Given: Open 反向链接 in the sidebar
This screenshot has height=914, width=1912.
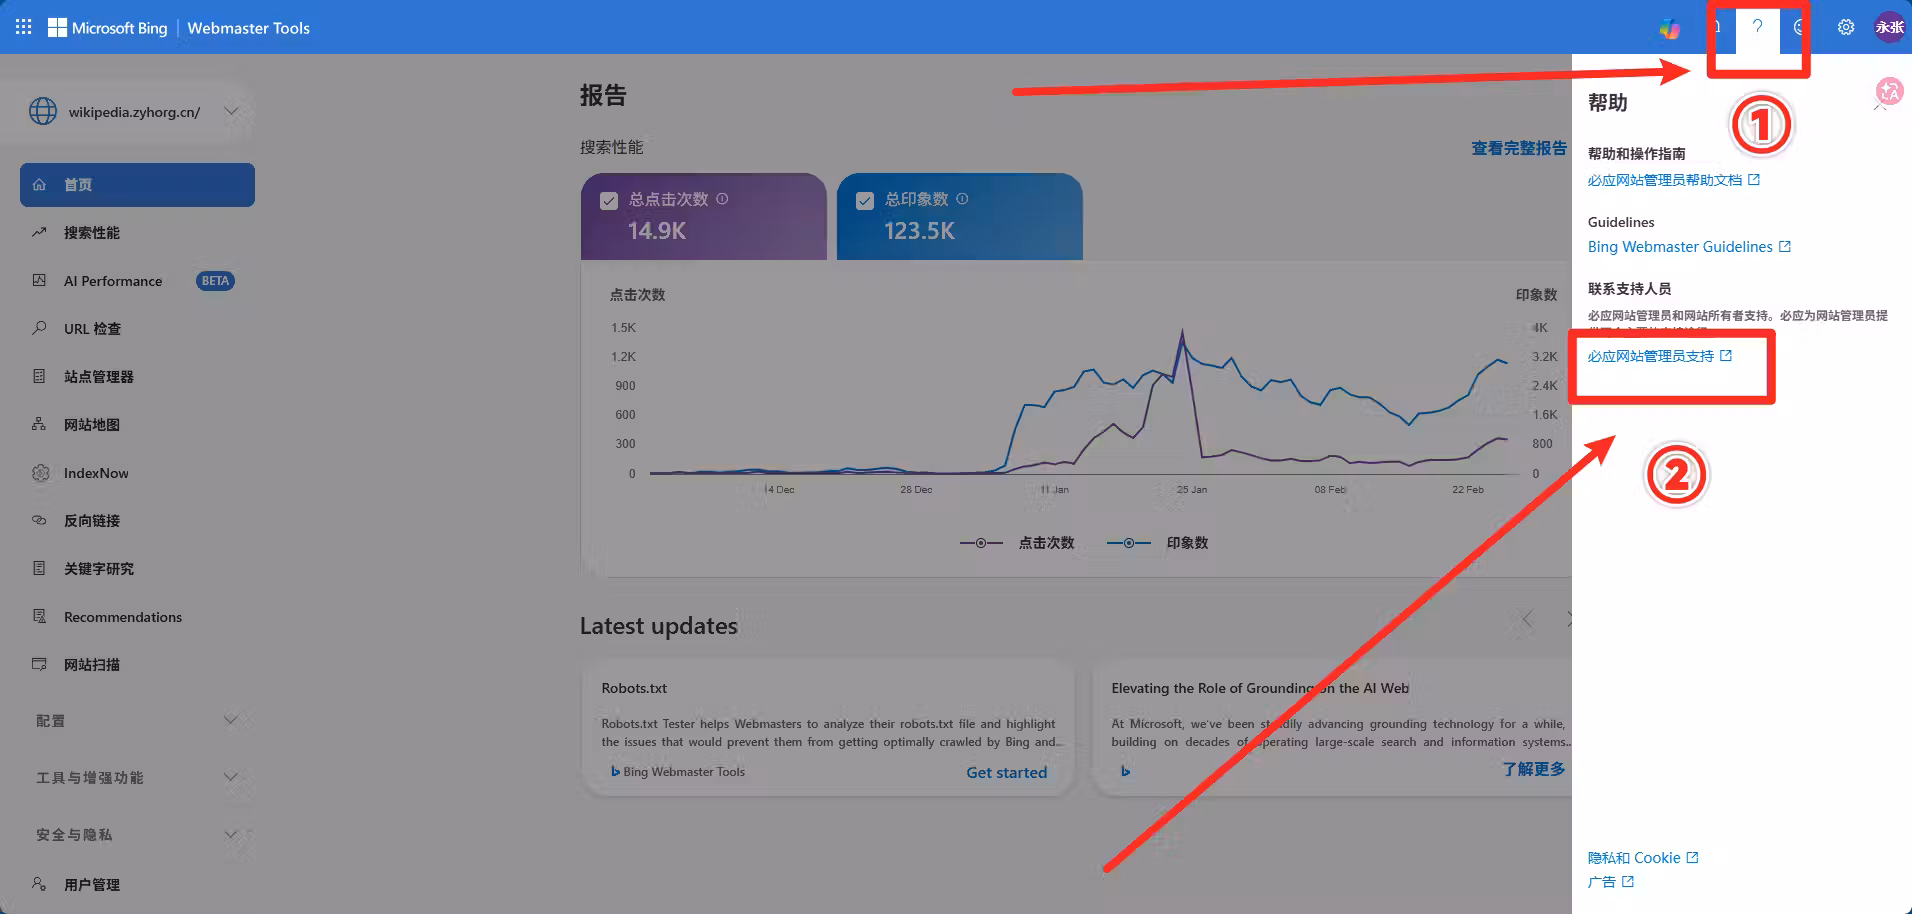Looking at the screenshot, I should point(137,520).
